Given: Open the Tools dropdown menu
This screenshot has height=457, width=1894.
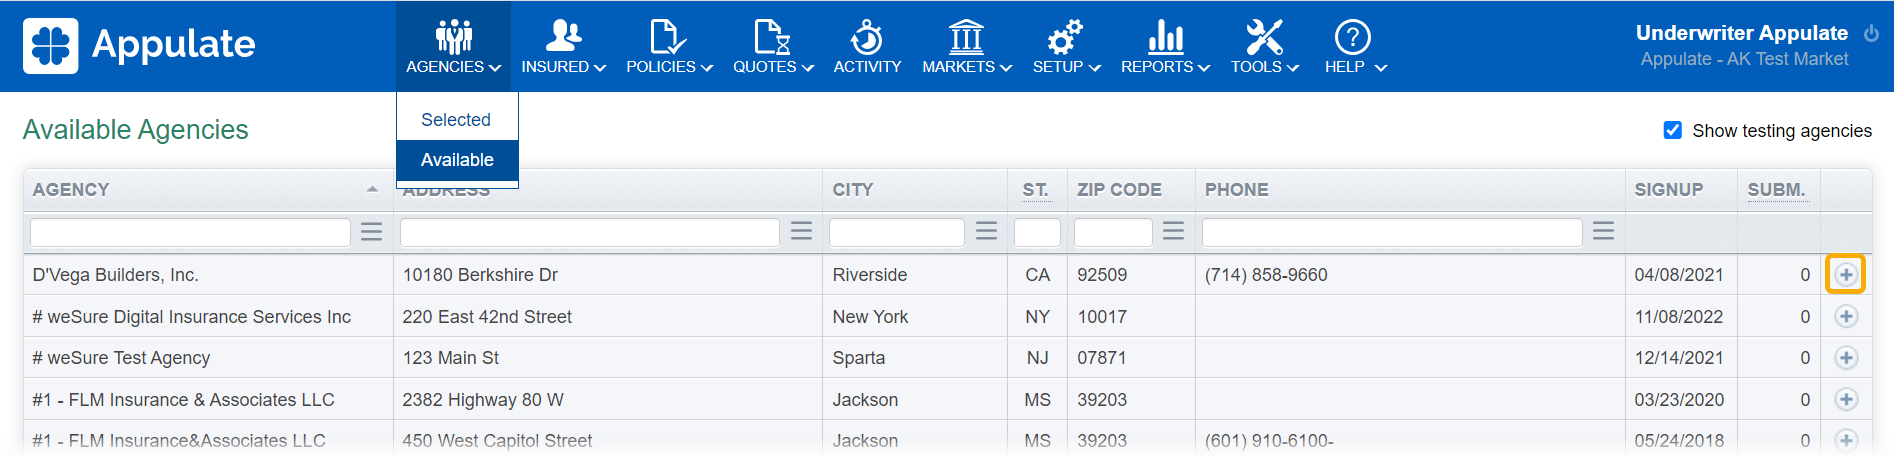Looking at the screenshot, I should 1264,47.
